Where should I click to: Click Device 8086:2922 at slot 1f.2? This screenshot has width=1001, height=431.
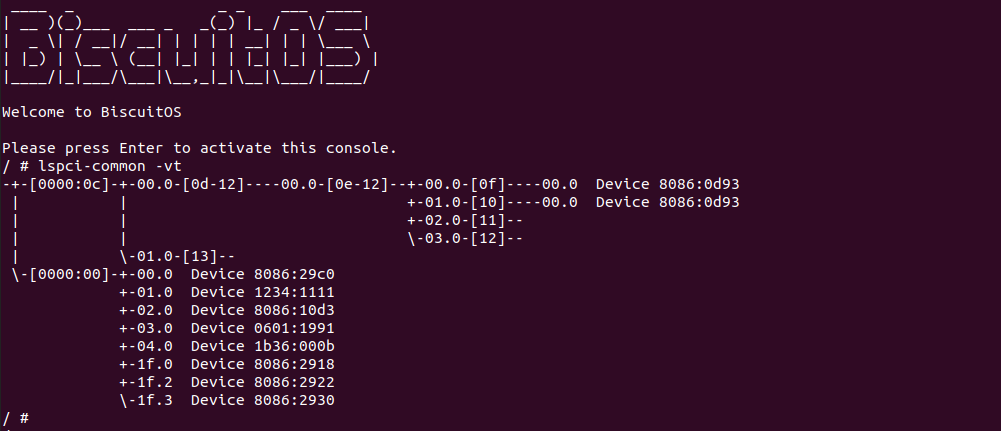tap(262, 382)
